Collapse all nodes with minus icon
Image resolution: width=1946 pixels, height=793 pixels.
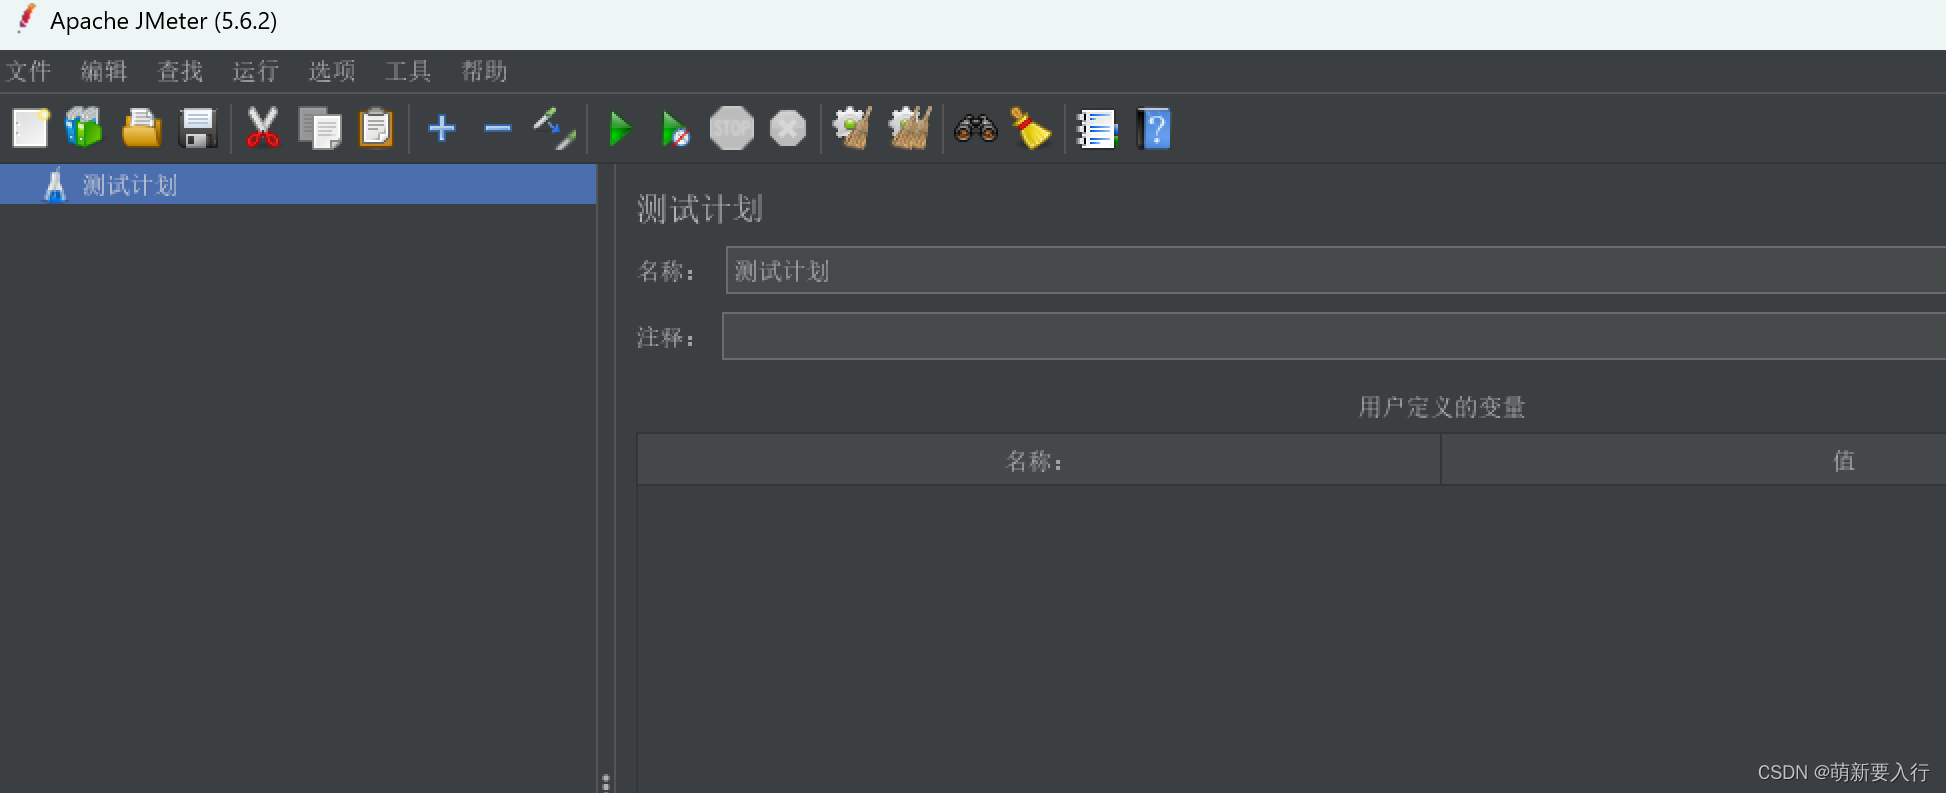coord(497,128)
